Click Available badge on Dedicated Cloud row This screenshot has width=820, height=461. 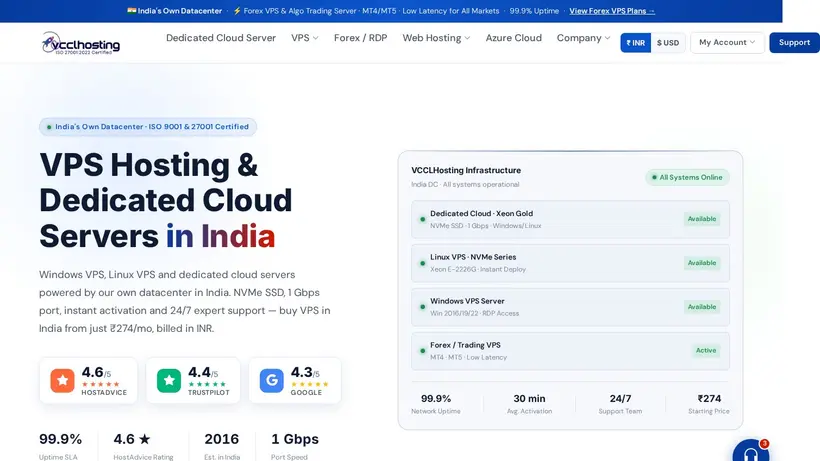[x=702, y=219]
